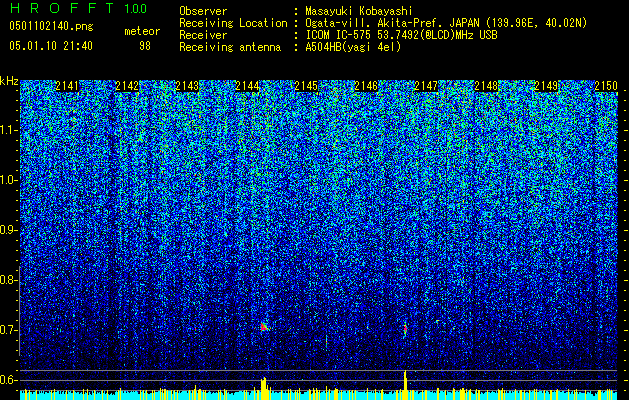Click the timestamp 05.01.10 21:40
Screen dimensions: 629x400
[51, 46]
